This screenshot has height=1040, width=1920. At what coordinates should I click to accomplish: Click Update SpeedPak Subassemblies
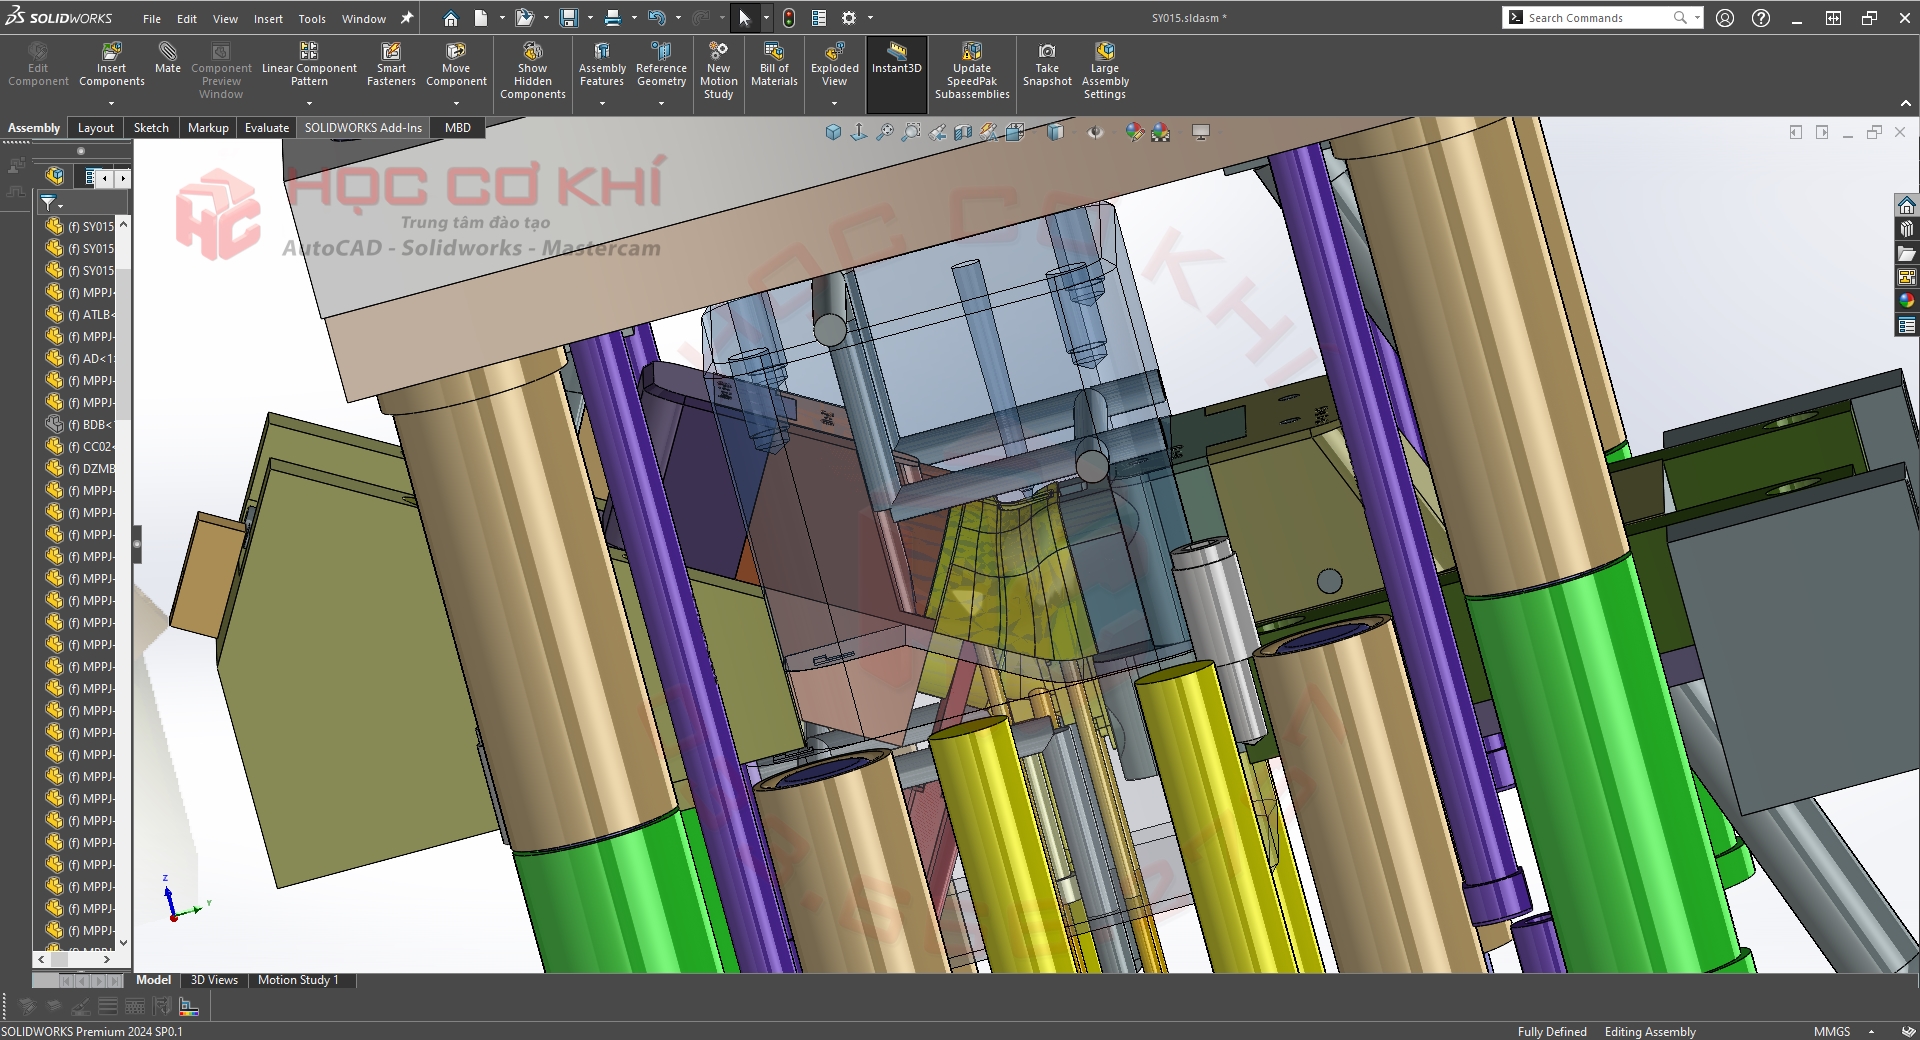[x=972, y=70]
